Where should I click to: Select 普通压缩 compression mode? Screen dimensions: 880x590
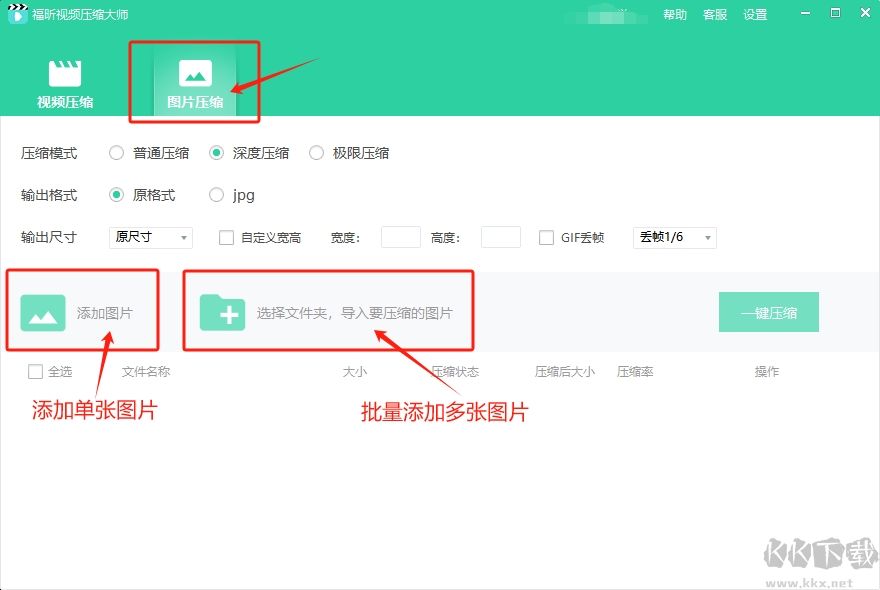click(x=117, y=153)
